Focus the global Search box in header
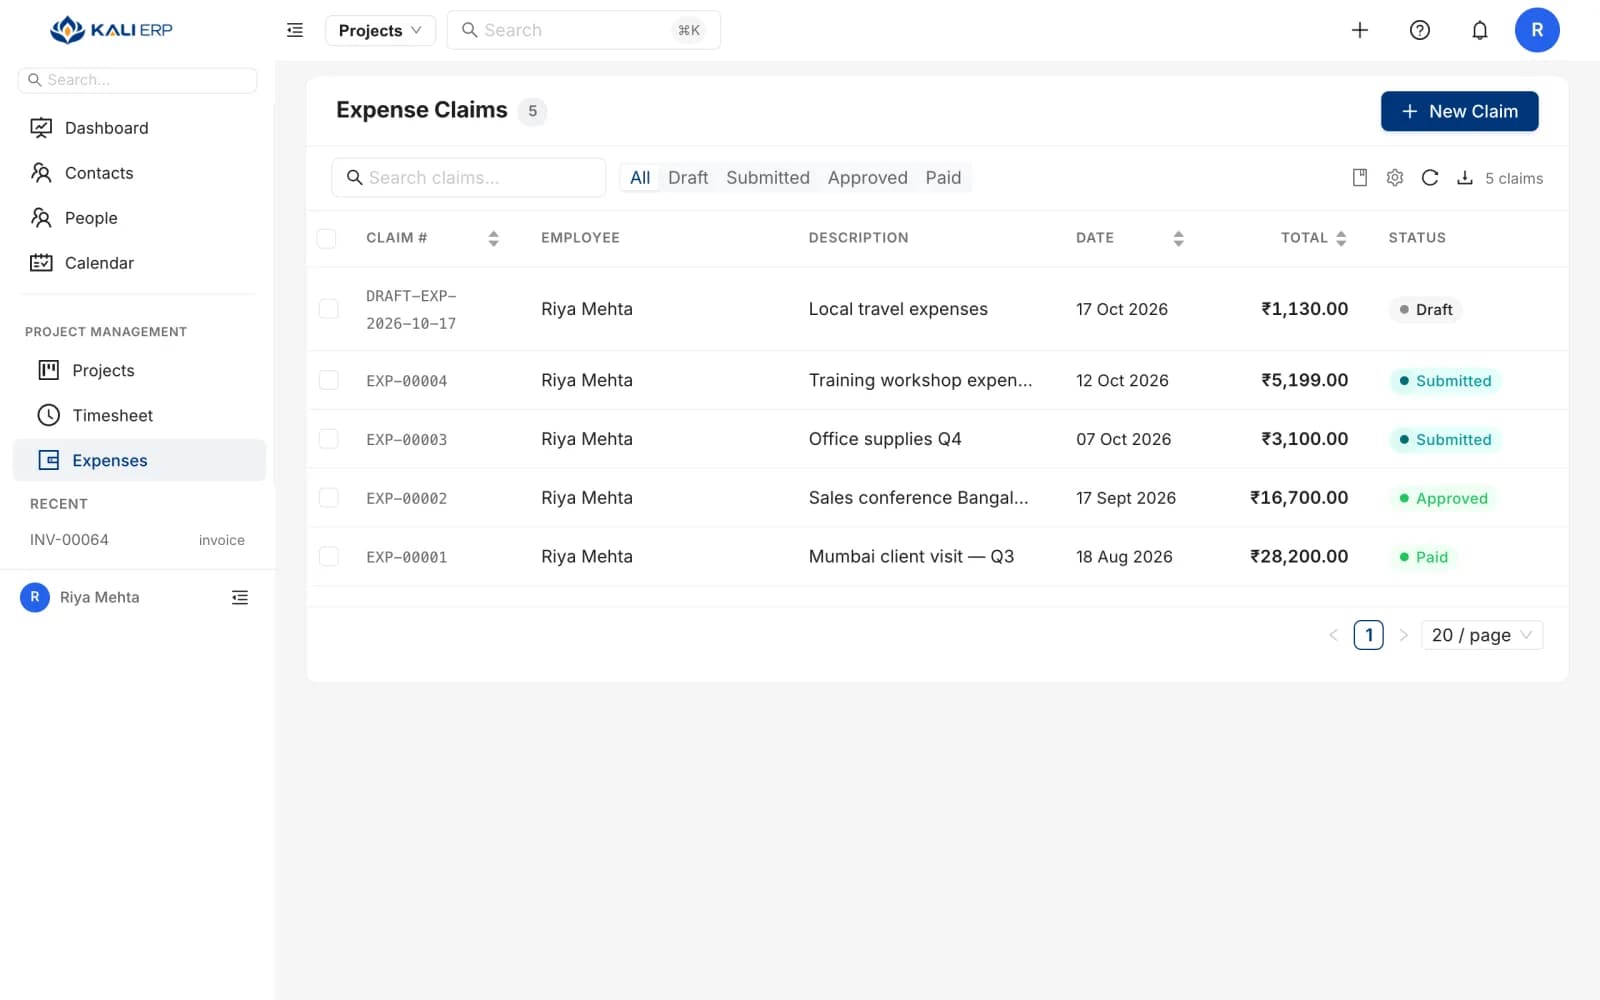This screenshot has height=1000, width=1600. (583, 30)
